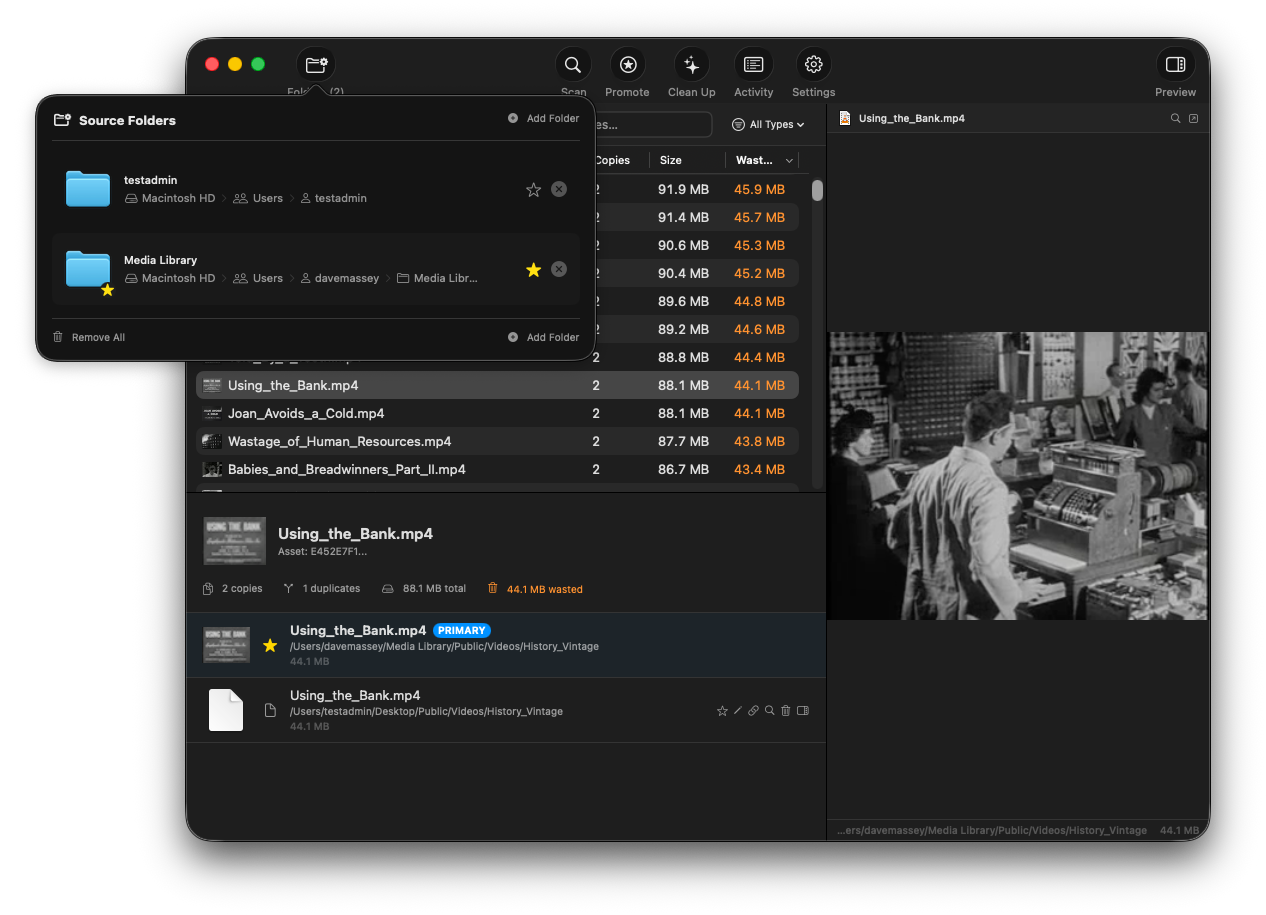This screenshot has width=1266, height=915.
Task: Open app Settings
Action: (813, 64)
